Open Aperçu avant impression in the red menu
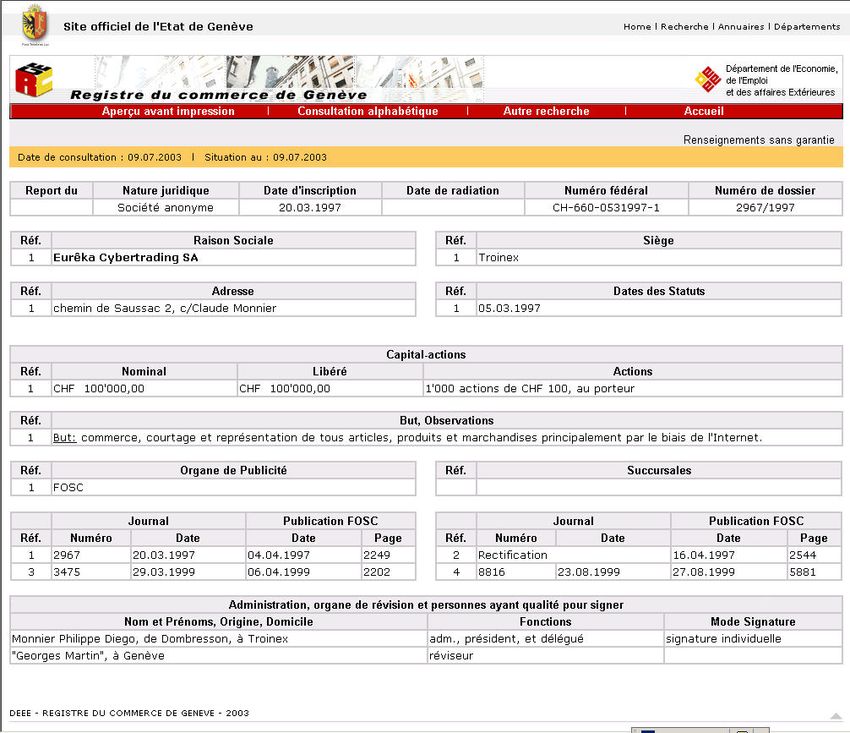Viewport: 850px width, 733px height. point(168,111)
